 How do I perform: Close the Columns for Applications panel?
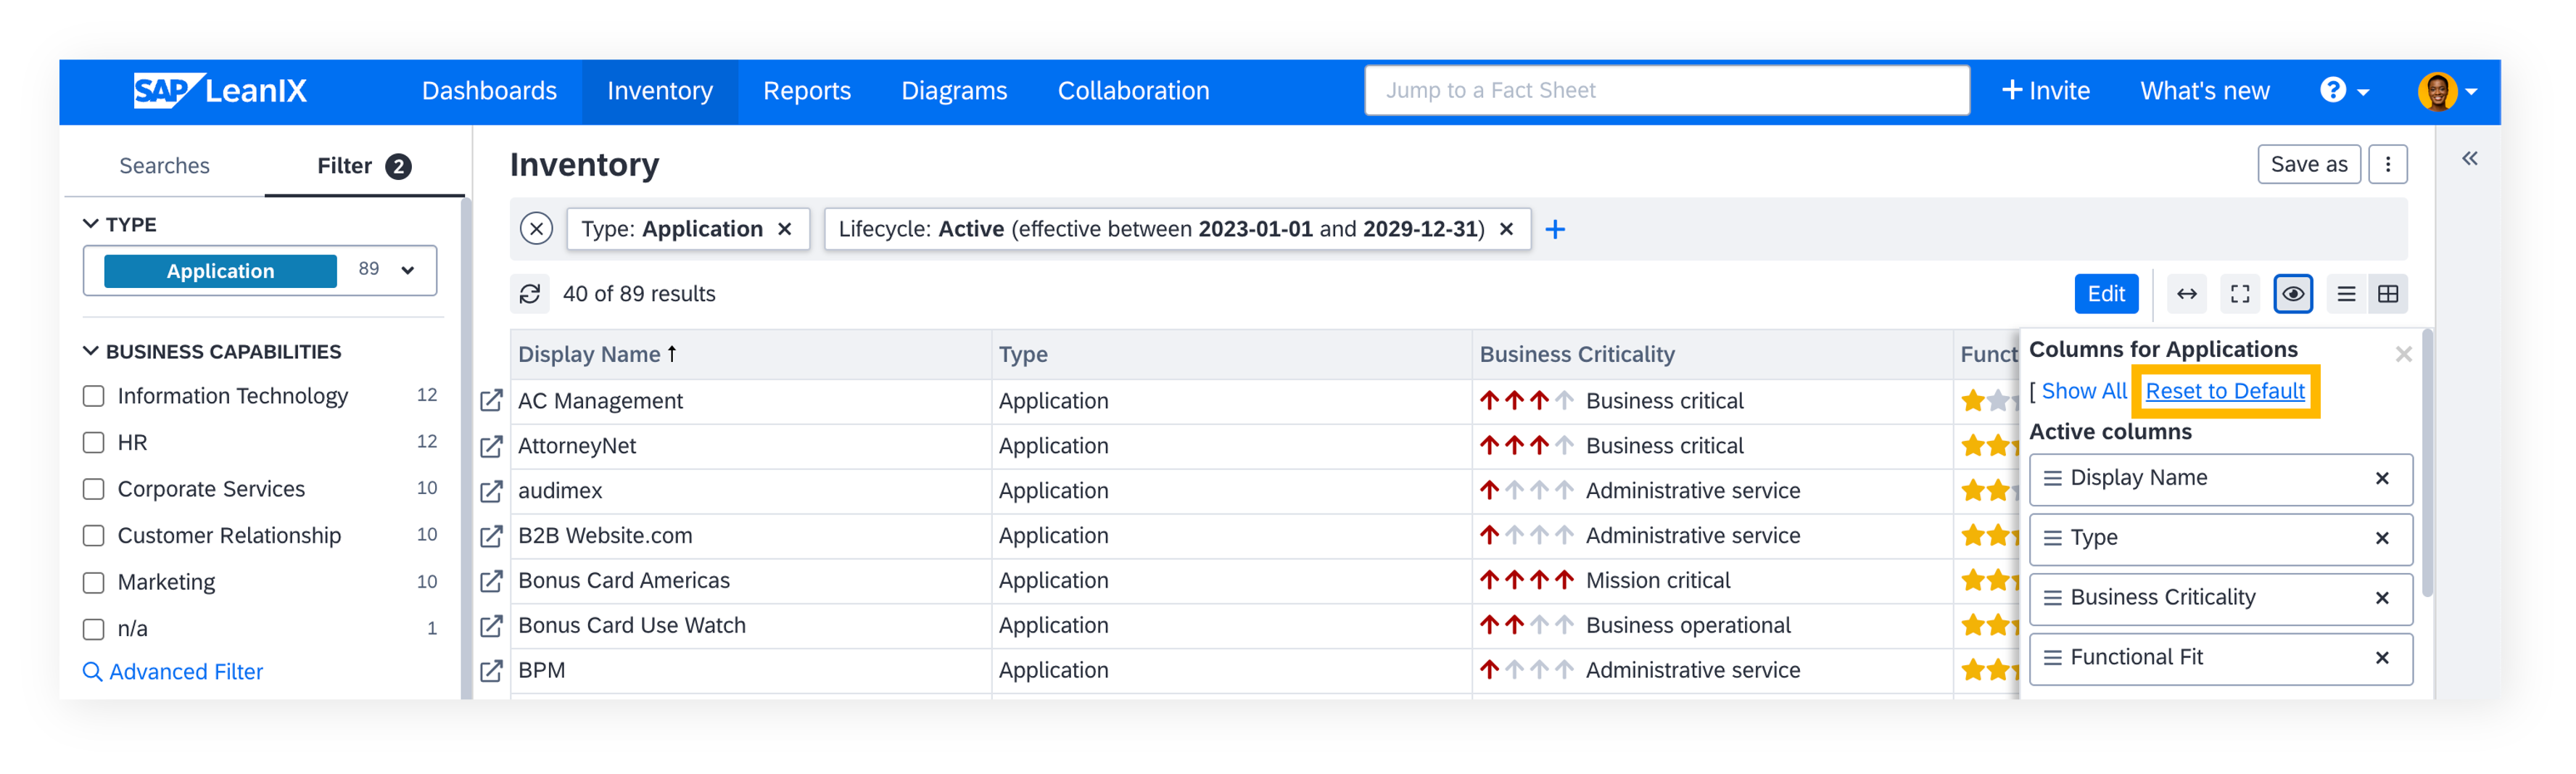click(x=2403, y=354)
